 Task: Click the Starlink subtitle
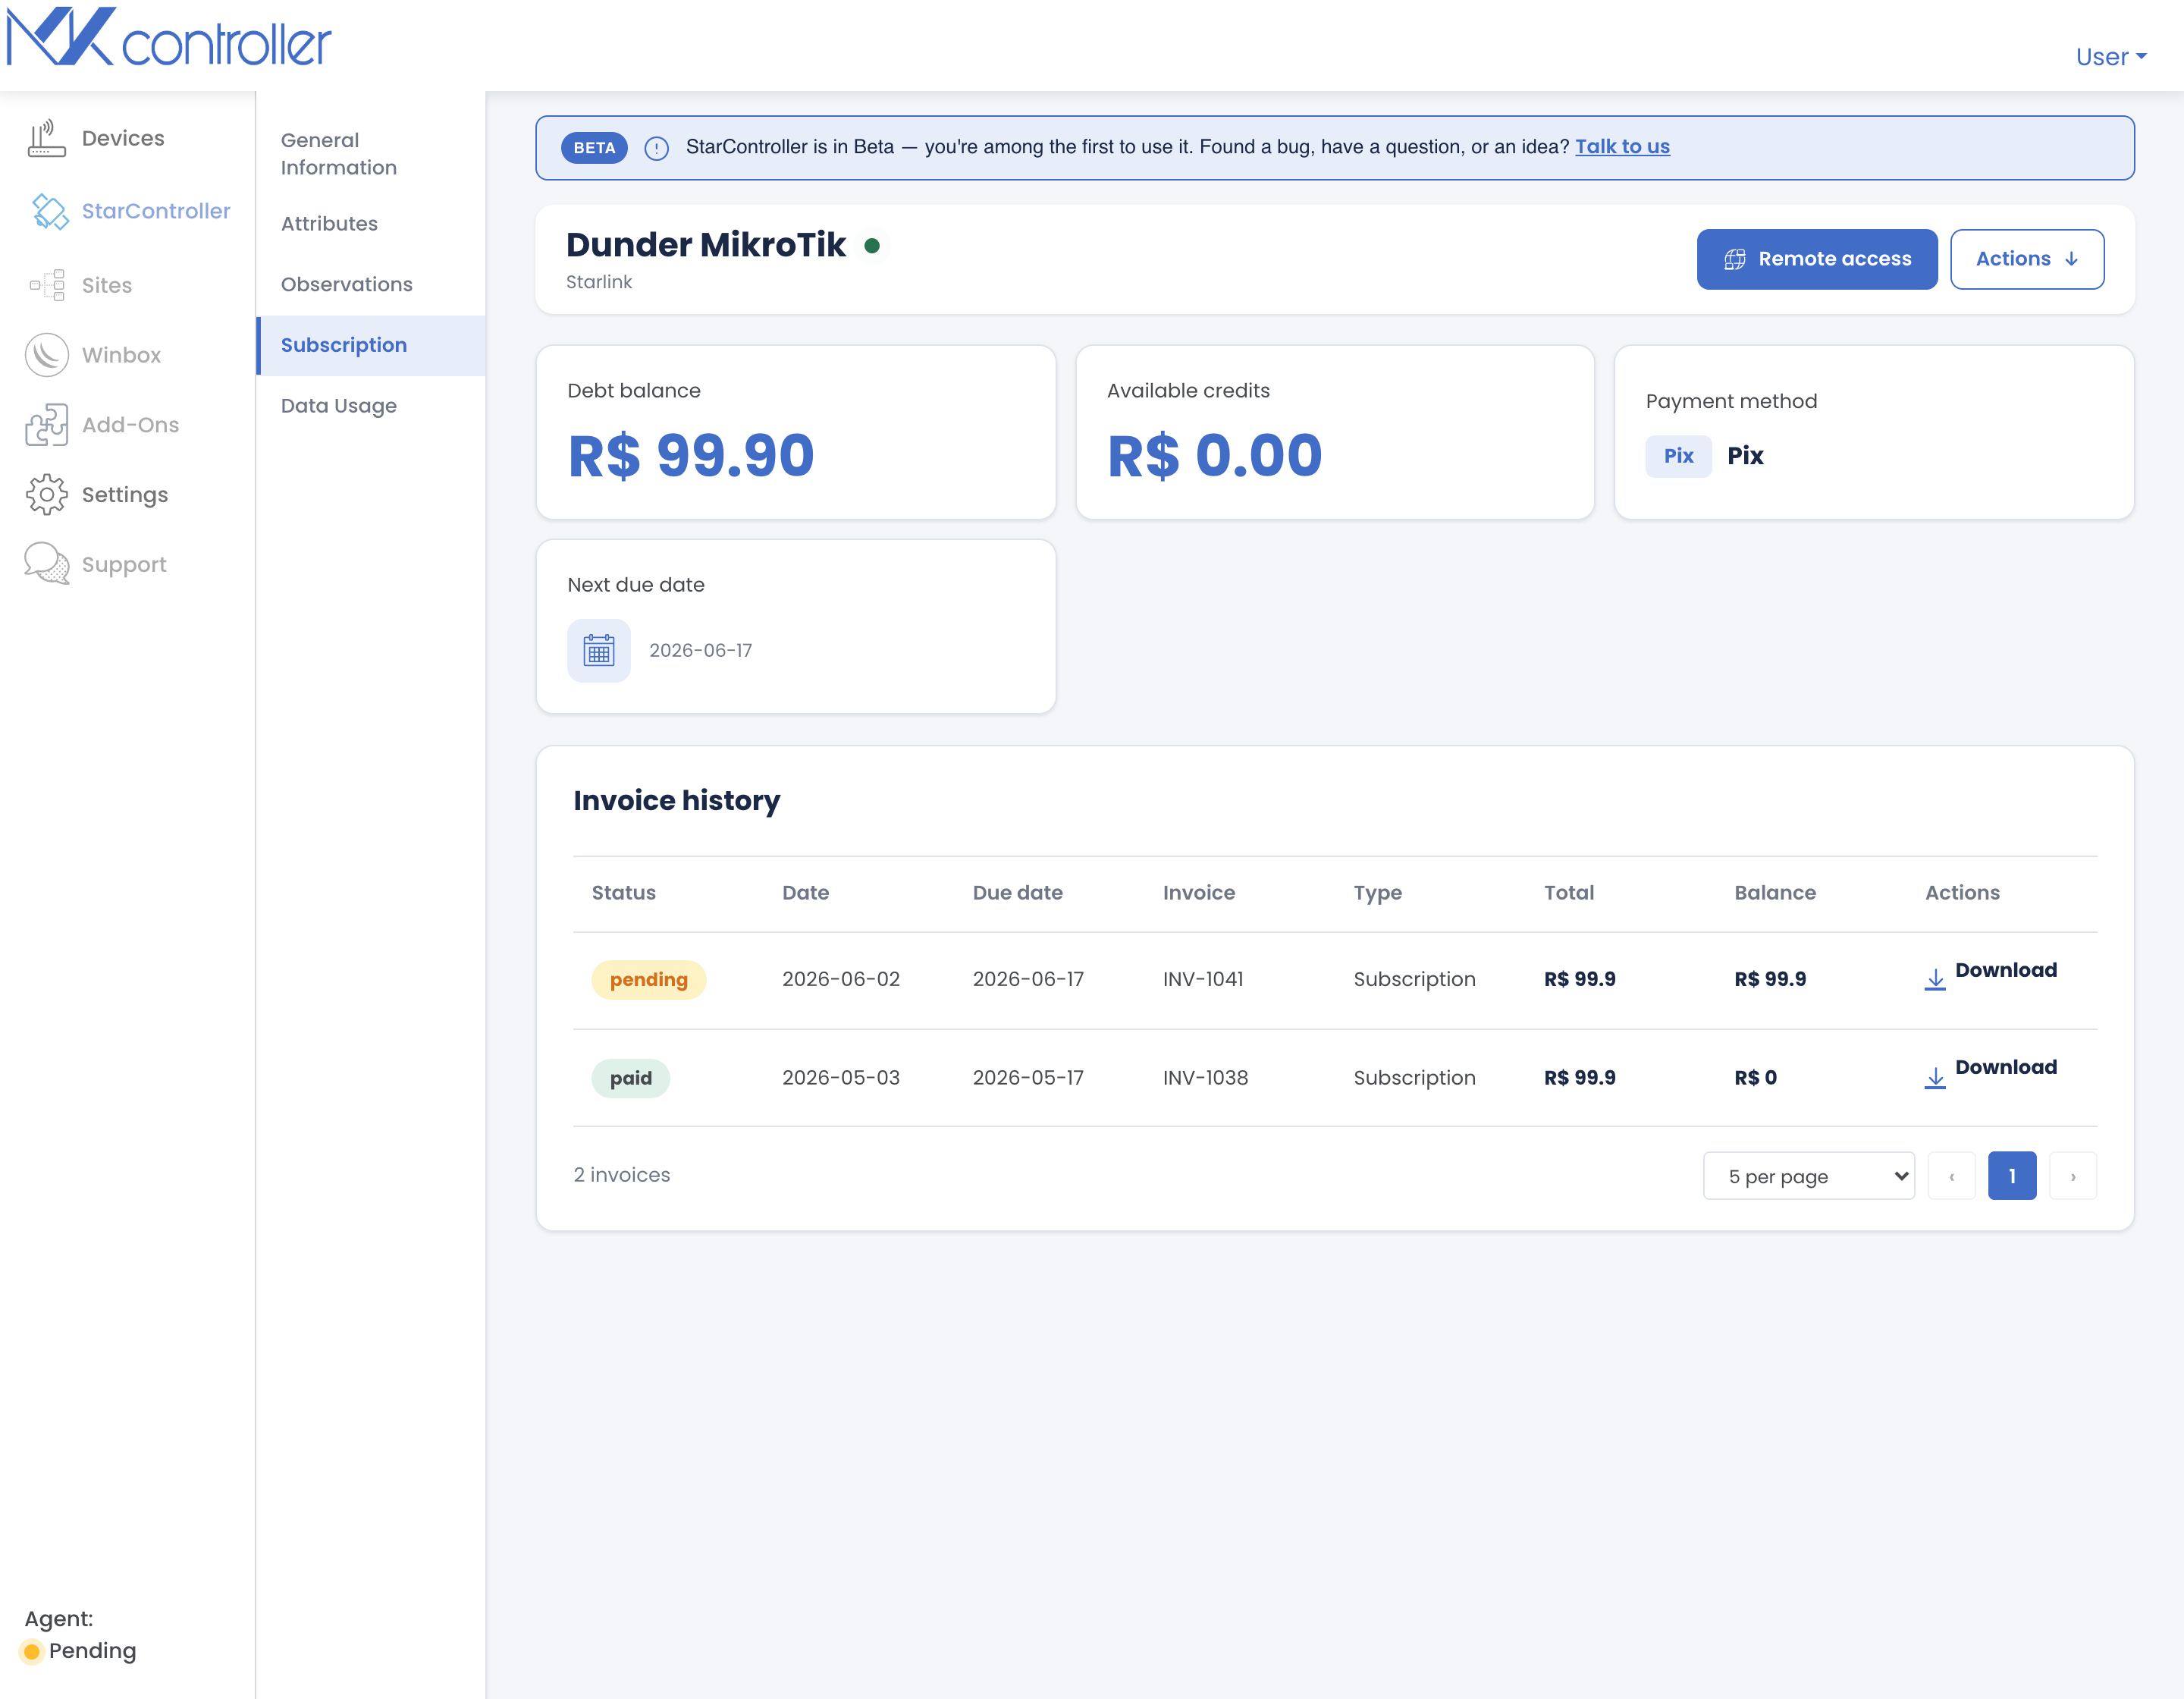coord(599,282)
